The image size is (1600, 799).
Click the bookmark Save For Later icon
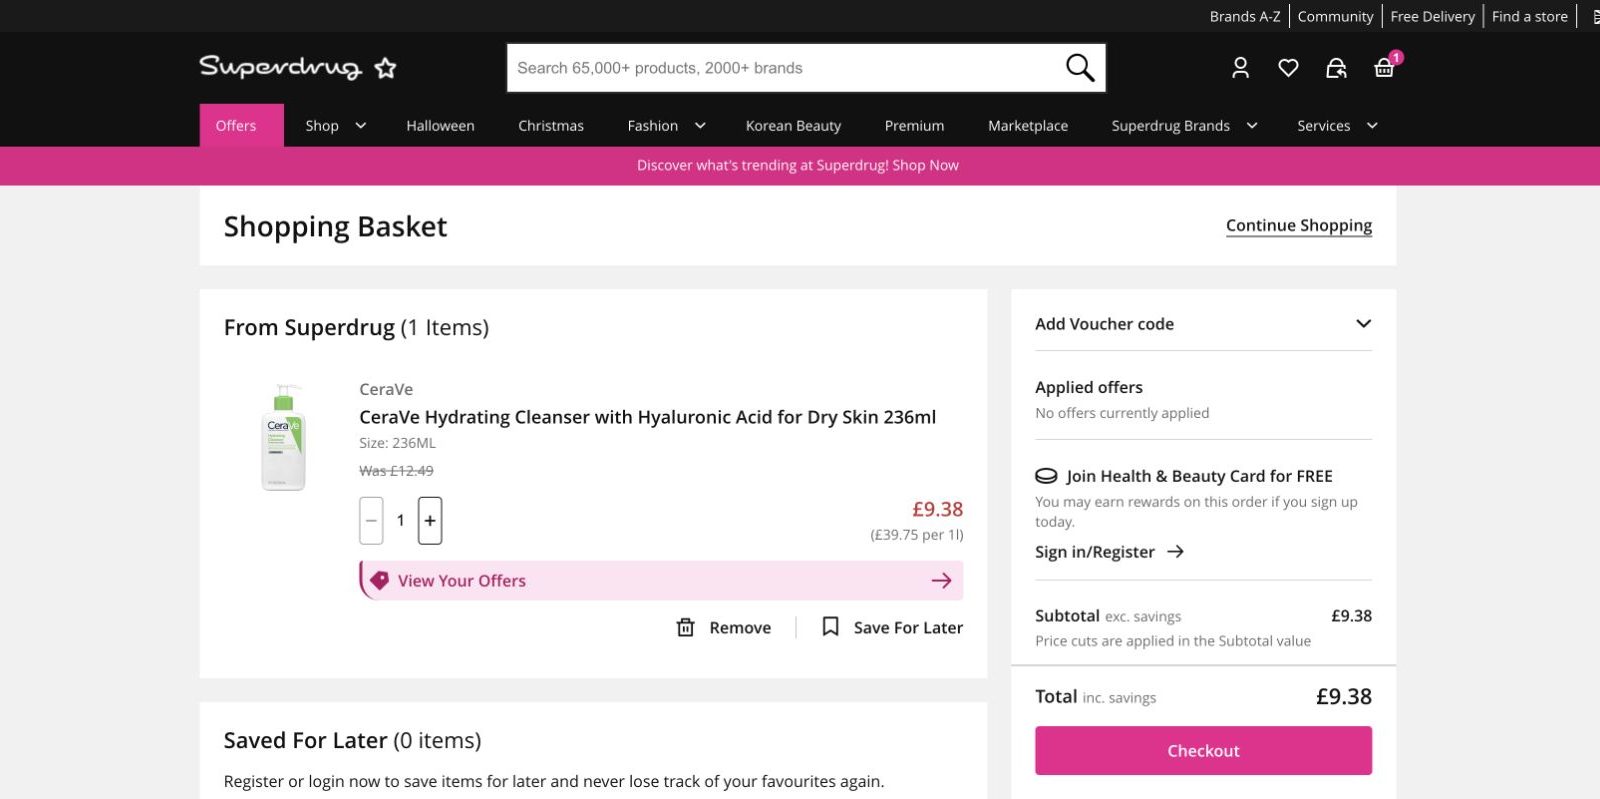(x=830, y=627)
